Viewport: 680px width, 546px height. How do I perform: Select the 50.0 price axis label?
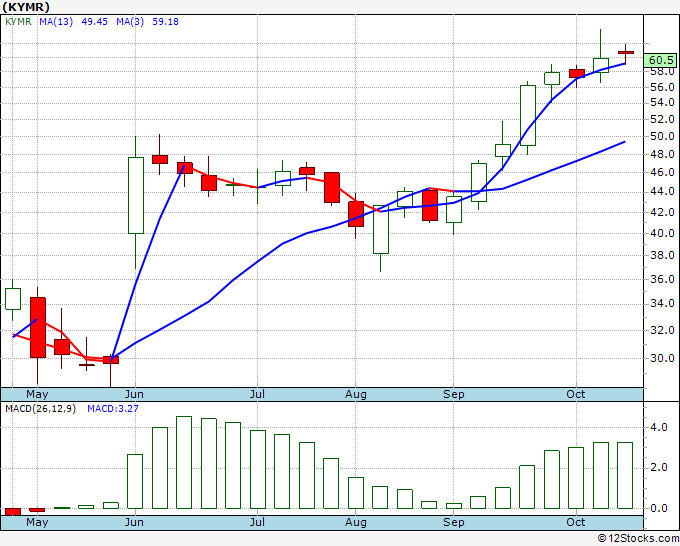pyautogui.click(x=662, y=136)
